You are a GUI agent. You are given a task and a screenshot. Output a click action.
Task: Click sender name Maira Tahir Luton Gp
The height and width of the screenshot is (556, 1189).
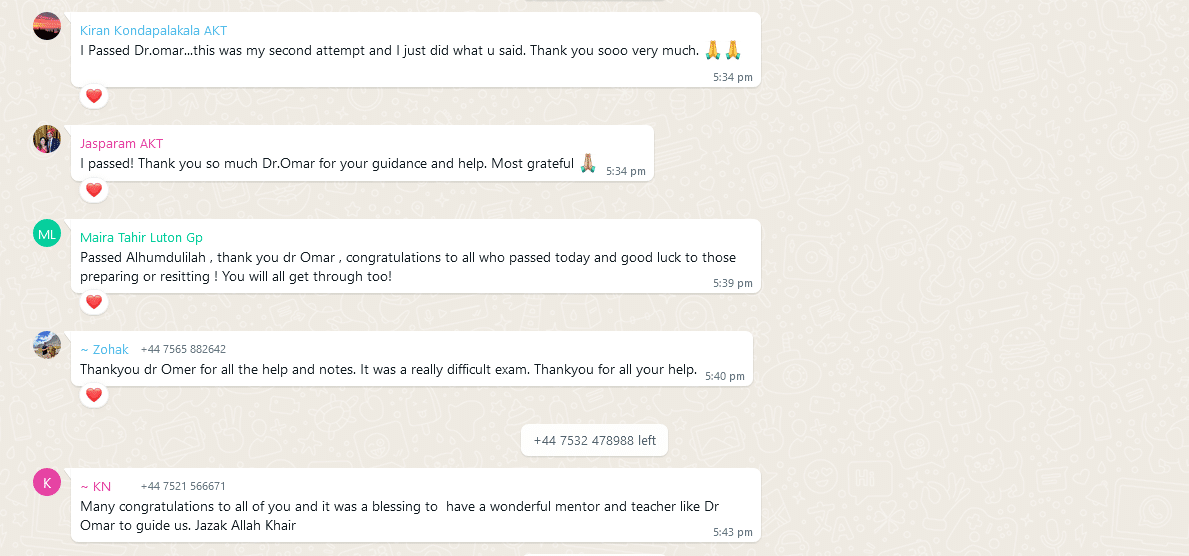[141, 238]
